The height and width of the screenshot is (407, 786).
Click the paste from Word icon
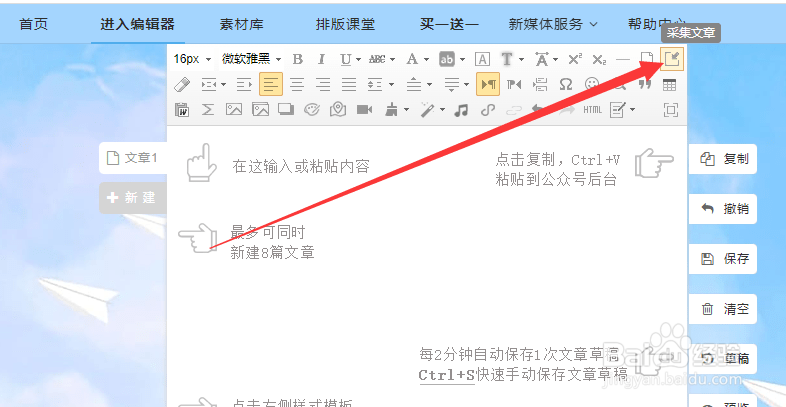[181, 109]
